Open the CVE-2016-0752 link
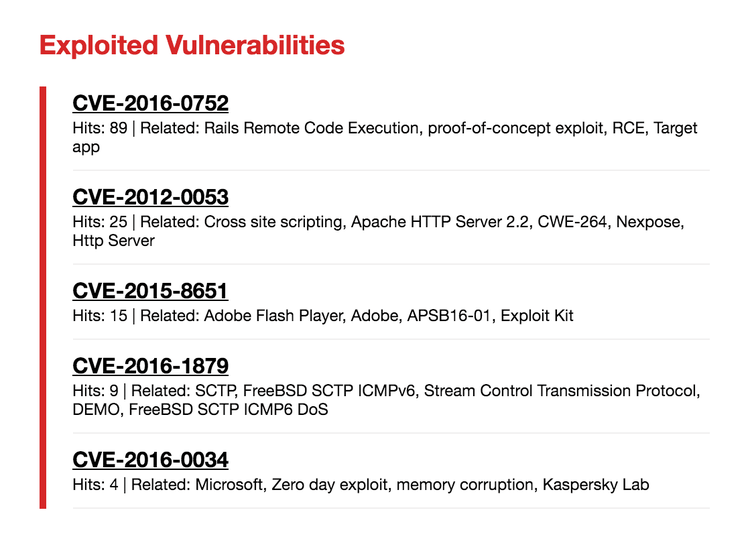The width and height of the screenshot is (750, 547). (150, 104)
